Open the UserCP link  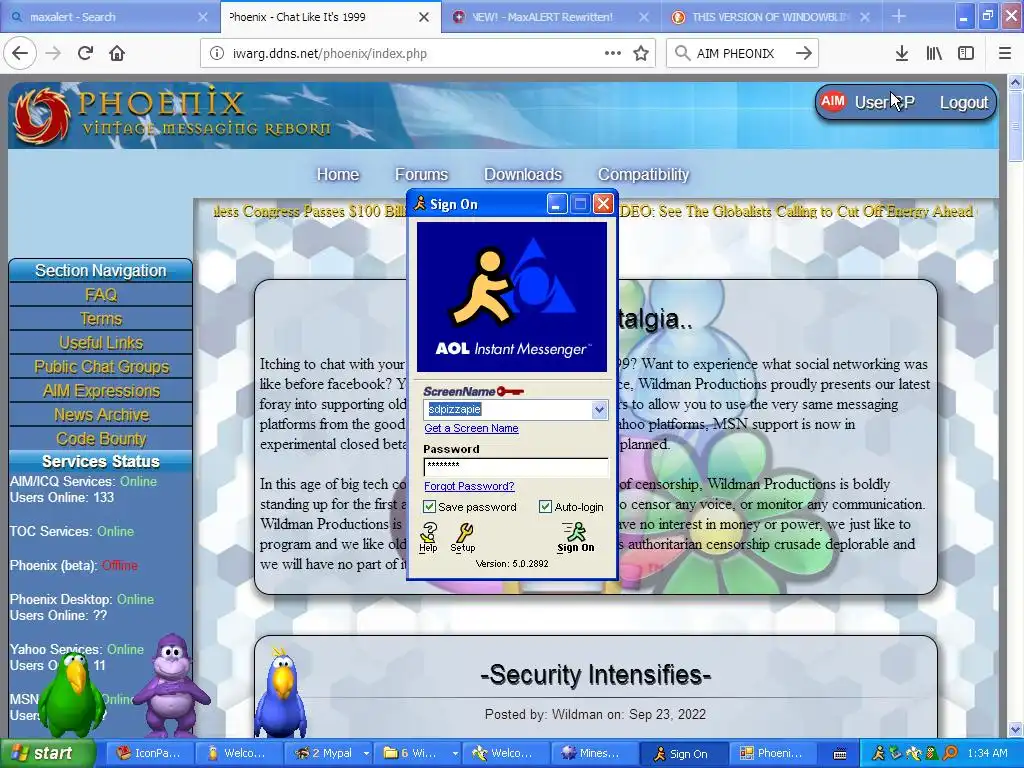885,103
